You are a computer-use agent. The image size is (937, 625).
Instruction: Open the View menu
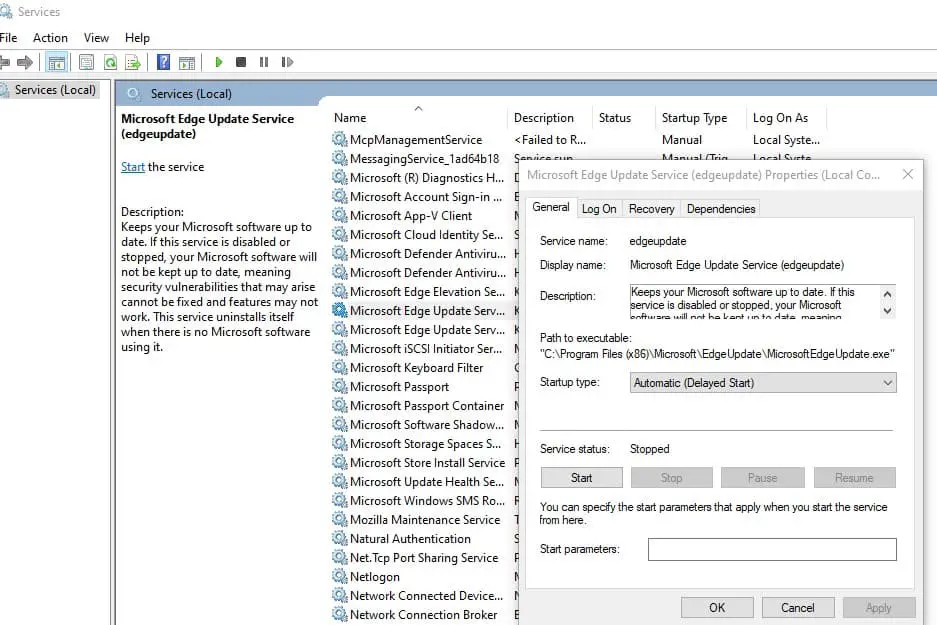pyautogui.click(x=97, y=38)
